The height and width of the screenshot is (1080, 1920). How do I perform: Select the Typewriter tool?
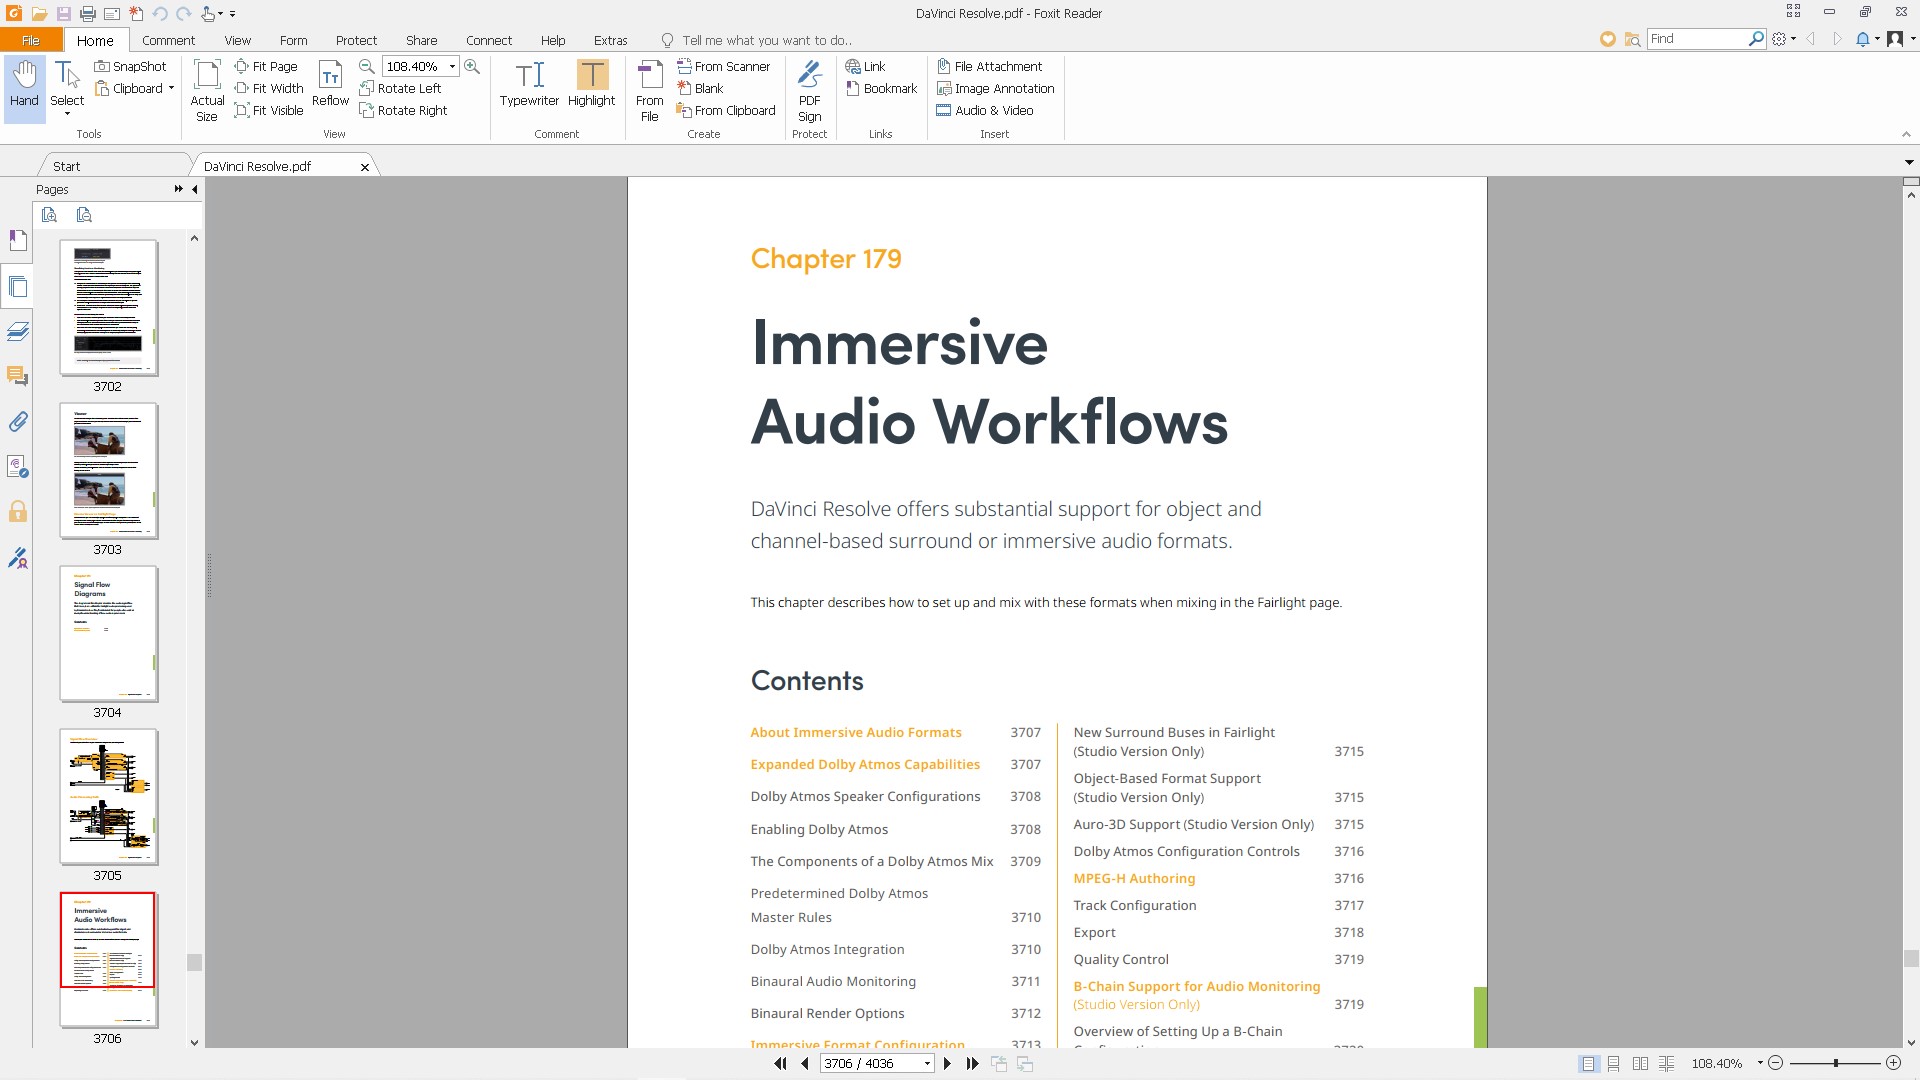(x=529, y=83)
